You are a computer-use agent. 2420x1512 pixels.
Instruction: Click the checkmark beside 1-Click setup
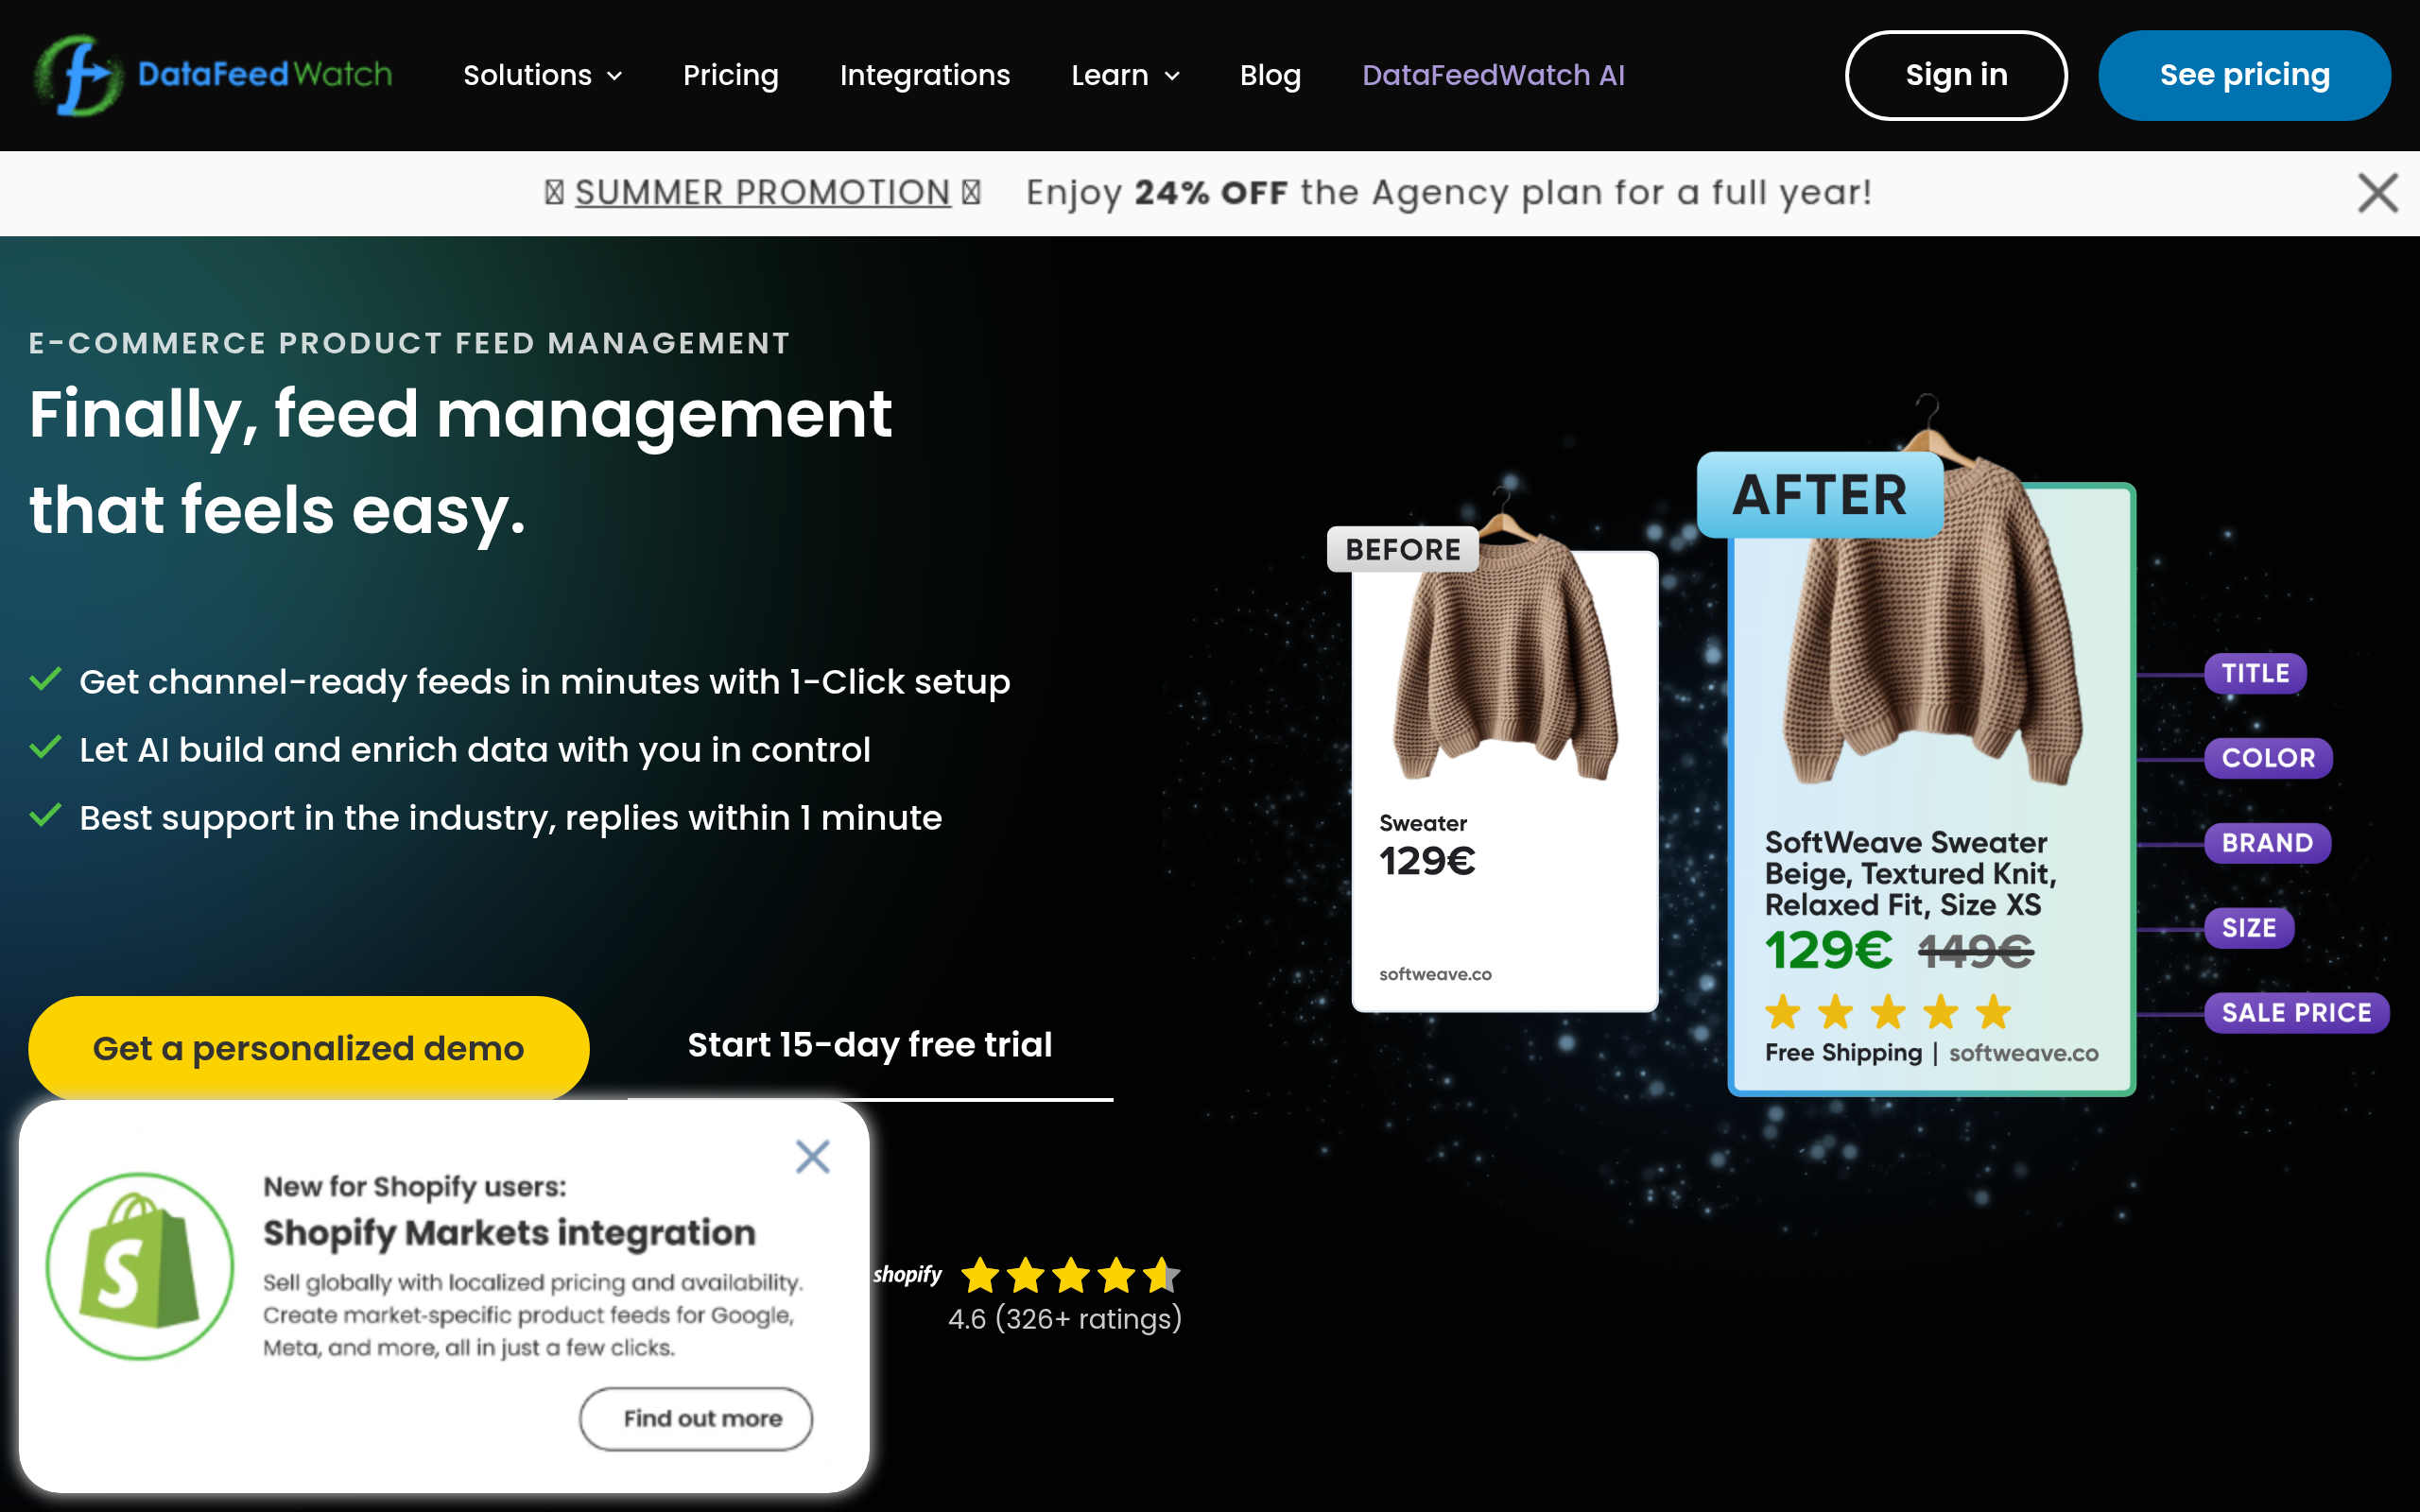point(45,680)
